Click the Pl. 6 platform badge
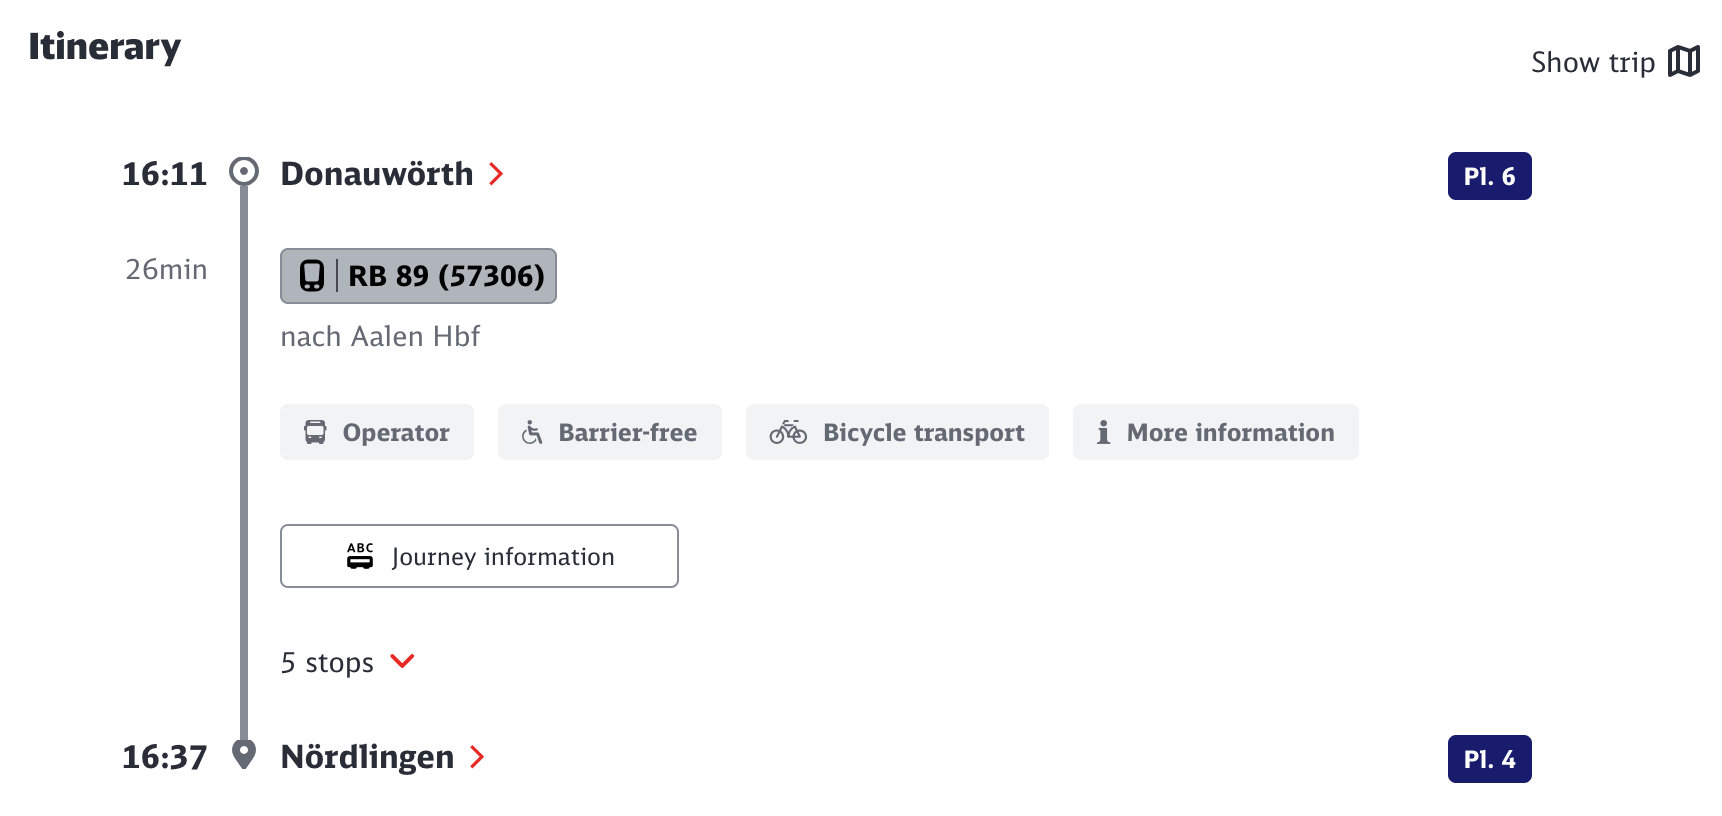Screen dimensions: 1722x816 (x=1489, y=176)
